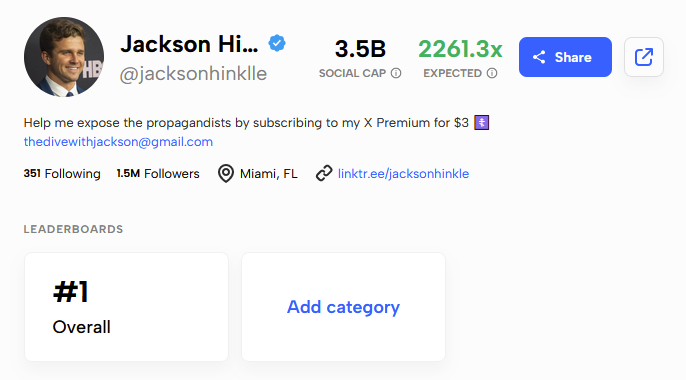
Task: Click the Social Cap info icon
Action: [396, 73]
